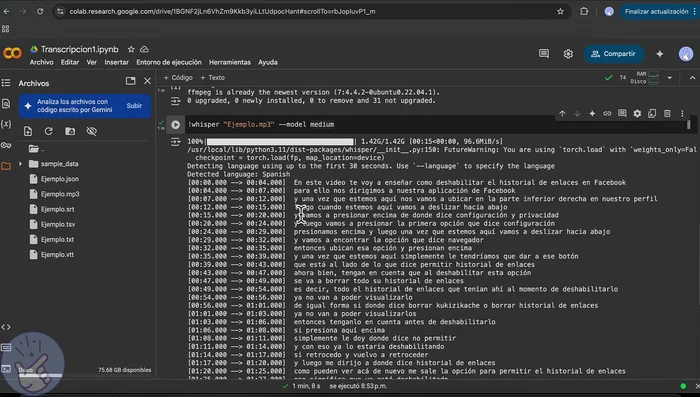This screenshot has height=397, width=700.
Task: Click the whisper command code line
Action: pyautogui.click(x=261, y=125)
